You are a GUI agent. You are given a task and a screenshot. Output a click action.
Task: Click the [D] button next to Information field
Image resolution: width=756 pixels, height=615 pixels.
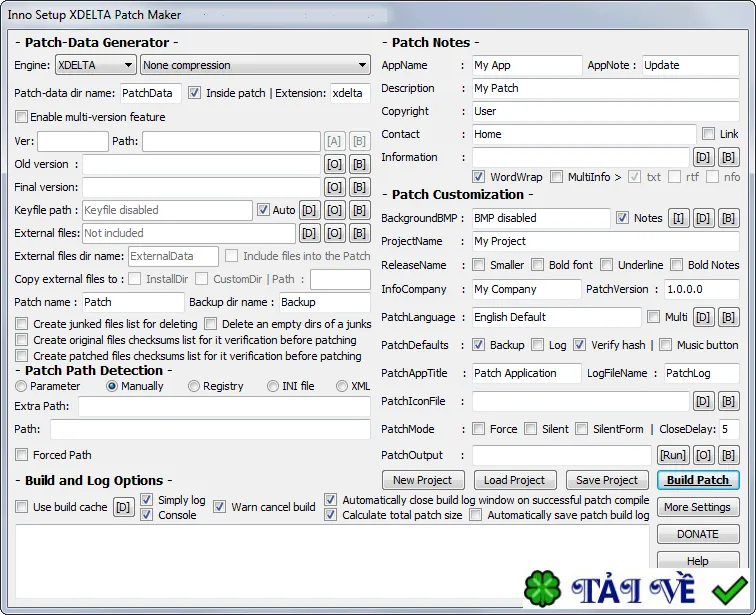pos(703,157)
